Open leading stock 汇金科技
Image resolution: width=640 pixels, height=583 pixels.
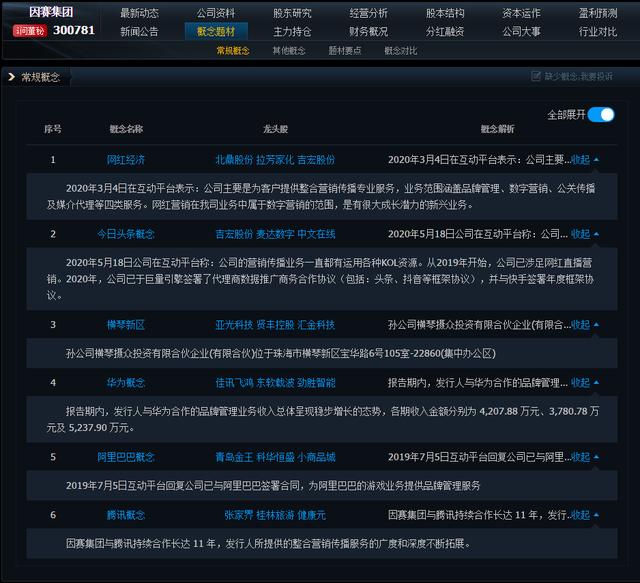pyautogui.click(x=316, y=325)
